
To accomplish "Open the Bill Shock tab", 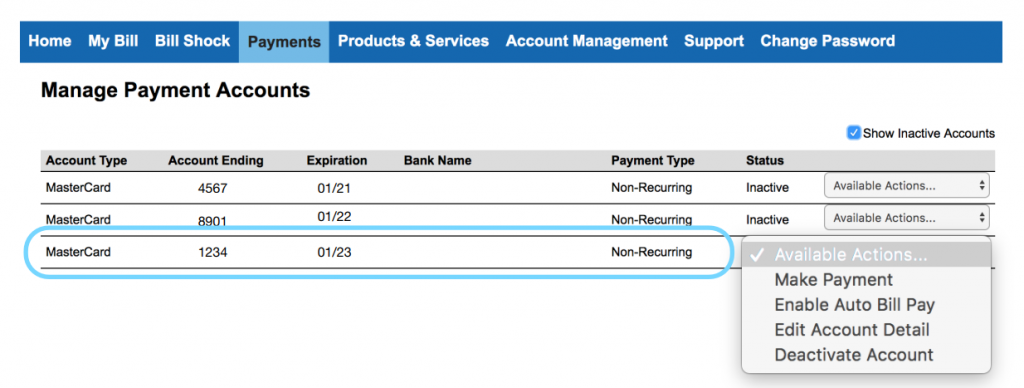I will (x=193, y=41).
